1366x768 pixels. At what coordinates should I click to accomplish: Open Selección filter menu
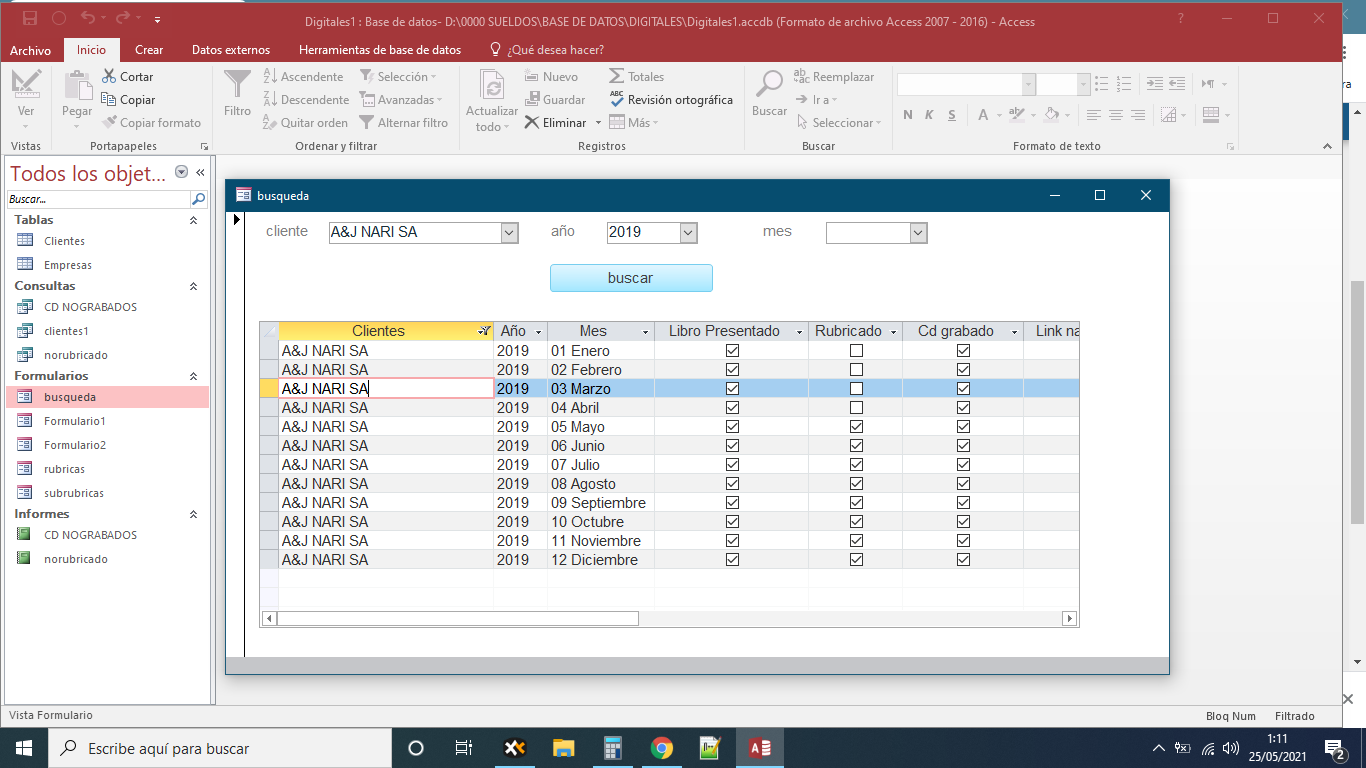(398, 77)
